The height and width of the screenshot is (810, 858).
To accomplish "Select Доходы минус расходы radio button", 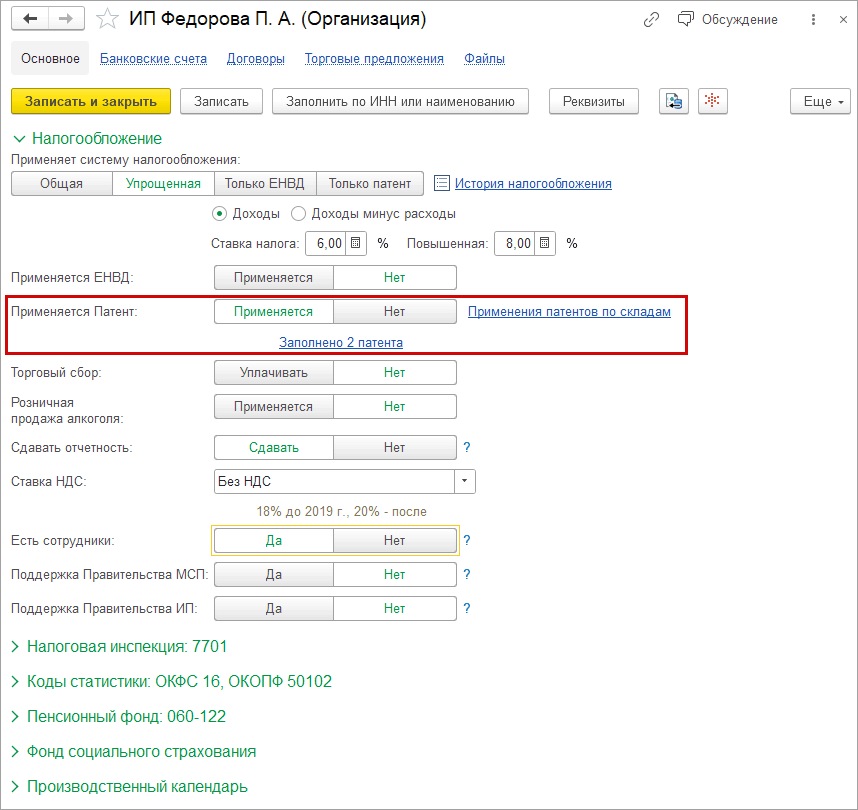I will coord(298,213).
